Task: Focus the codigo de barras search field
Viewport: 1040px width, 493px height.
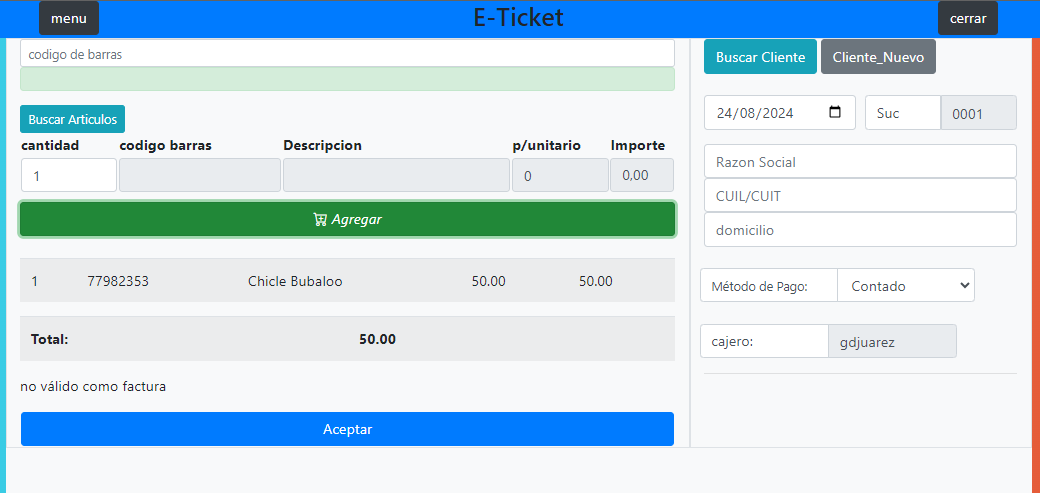Action: (x=347, y=54)
